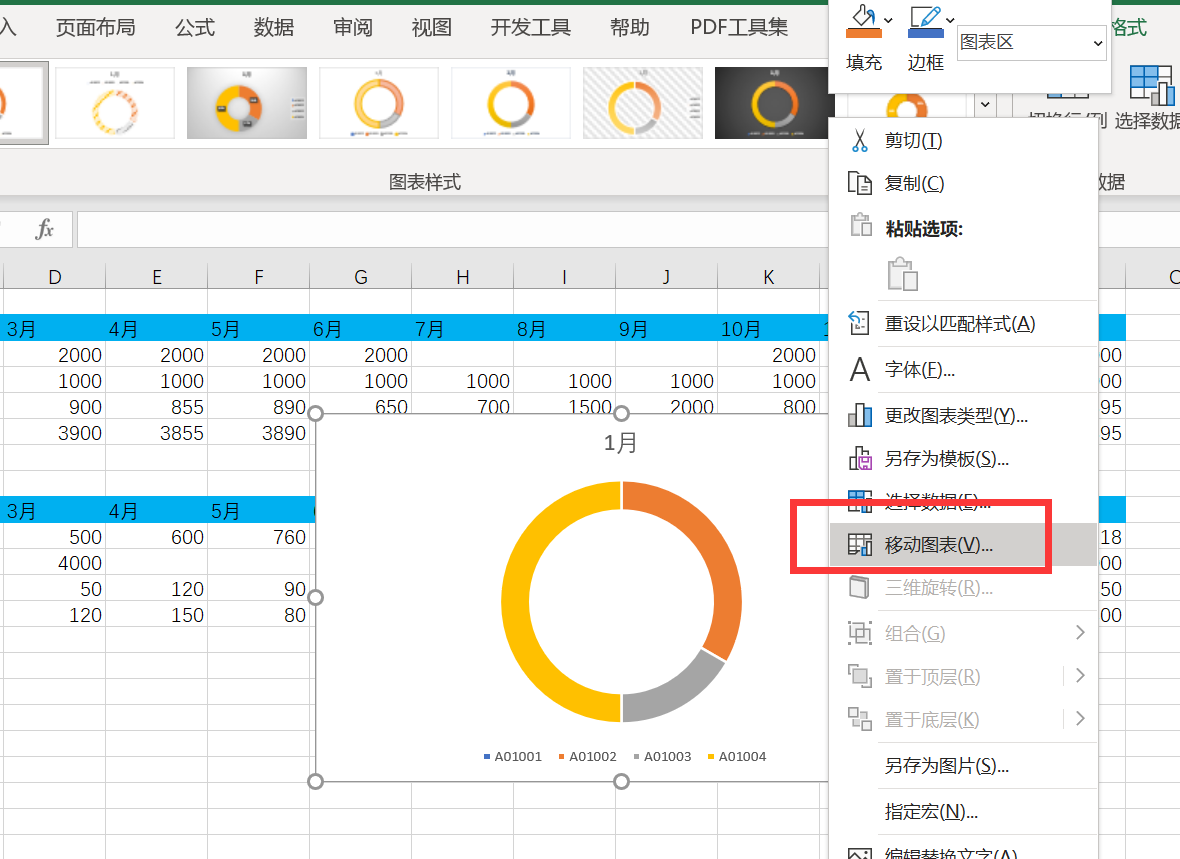Click cell with value 3855
1180x859 pixels.
(x=157, y=433)
